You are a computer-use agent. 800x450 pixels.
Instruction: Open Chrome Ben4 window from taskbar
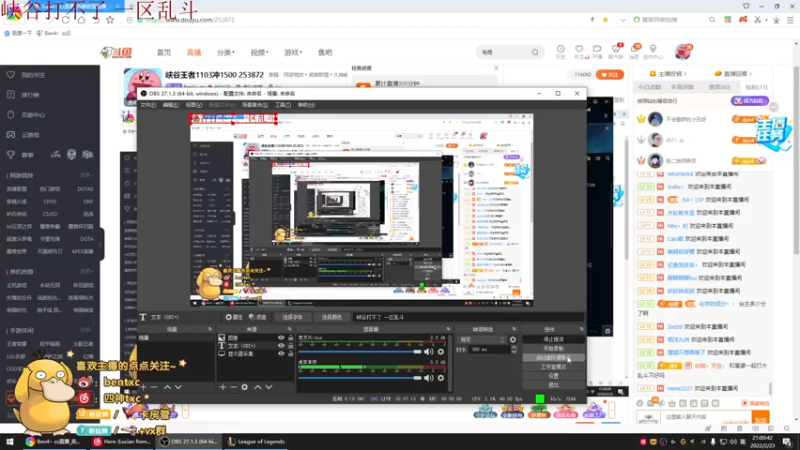point(53,441)
